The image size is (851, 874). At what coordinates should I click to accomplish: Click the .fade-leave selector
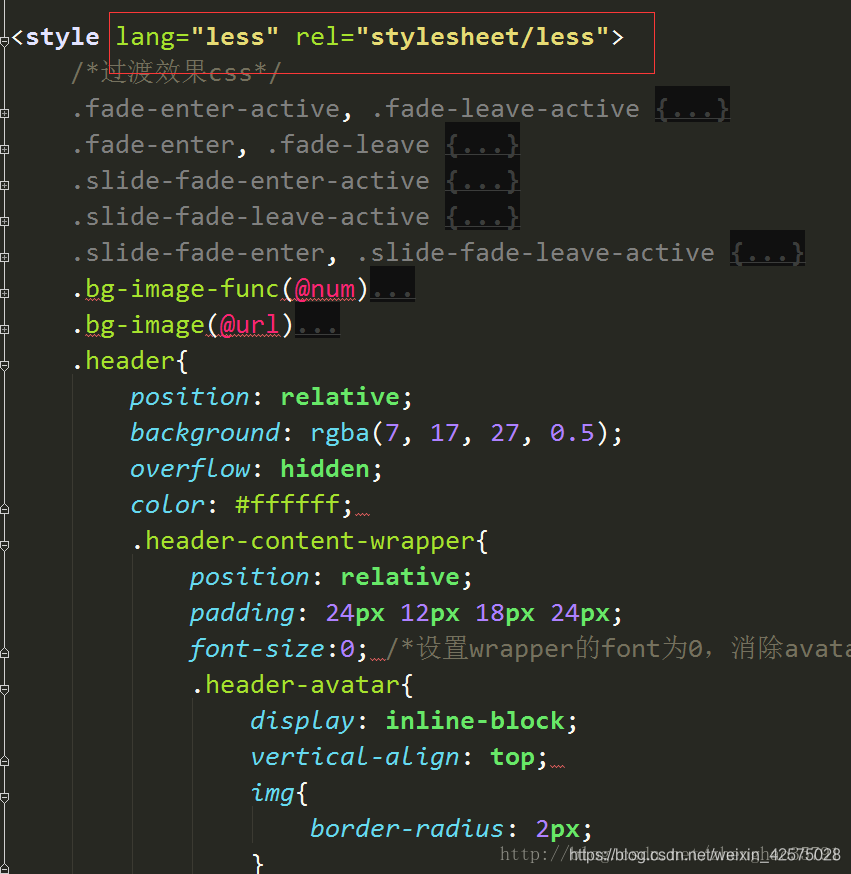tap(348, 145)
